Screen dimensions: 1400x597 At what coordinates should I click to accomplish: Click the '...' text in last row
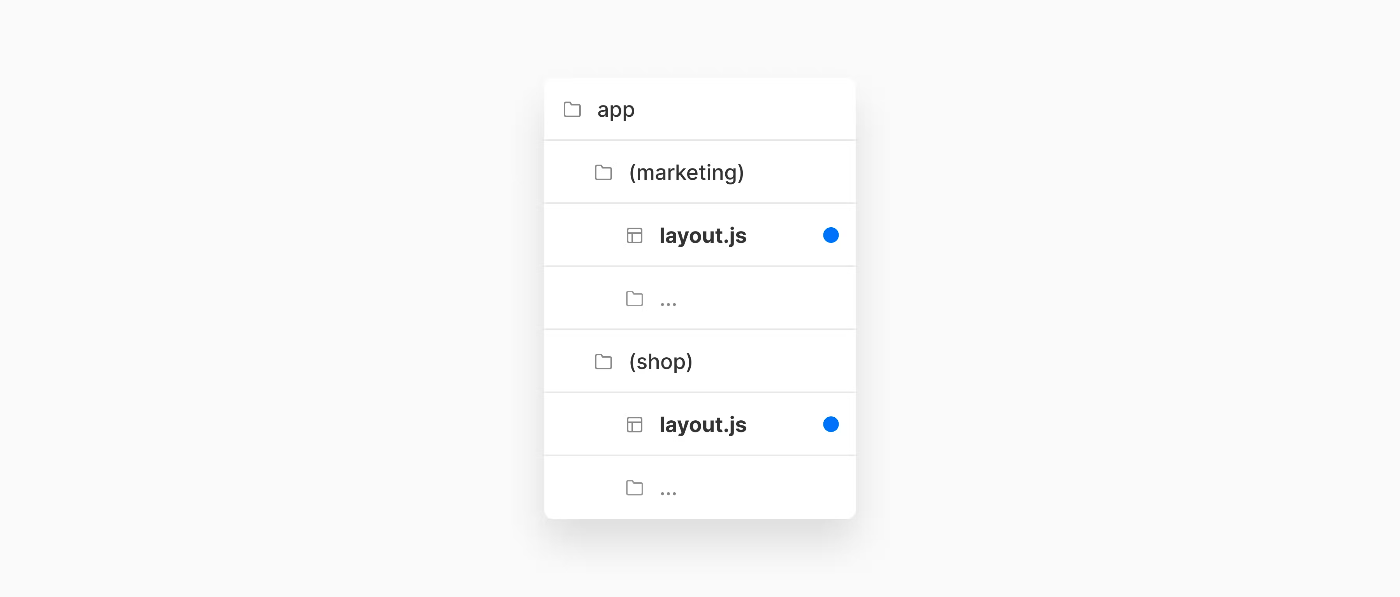point(668,488)
